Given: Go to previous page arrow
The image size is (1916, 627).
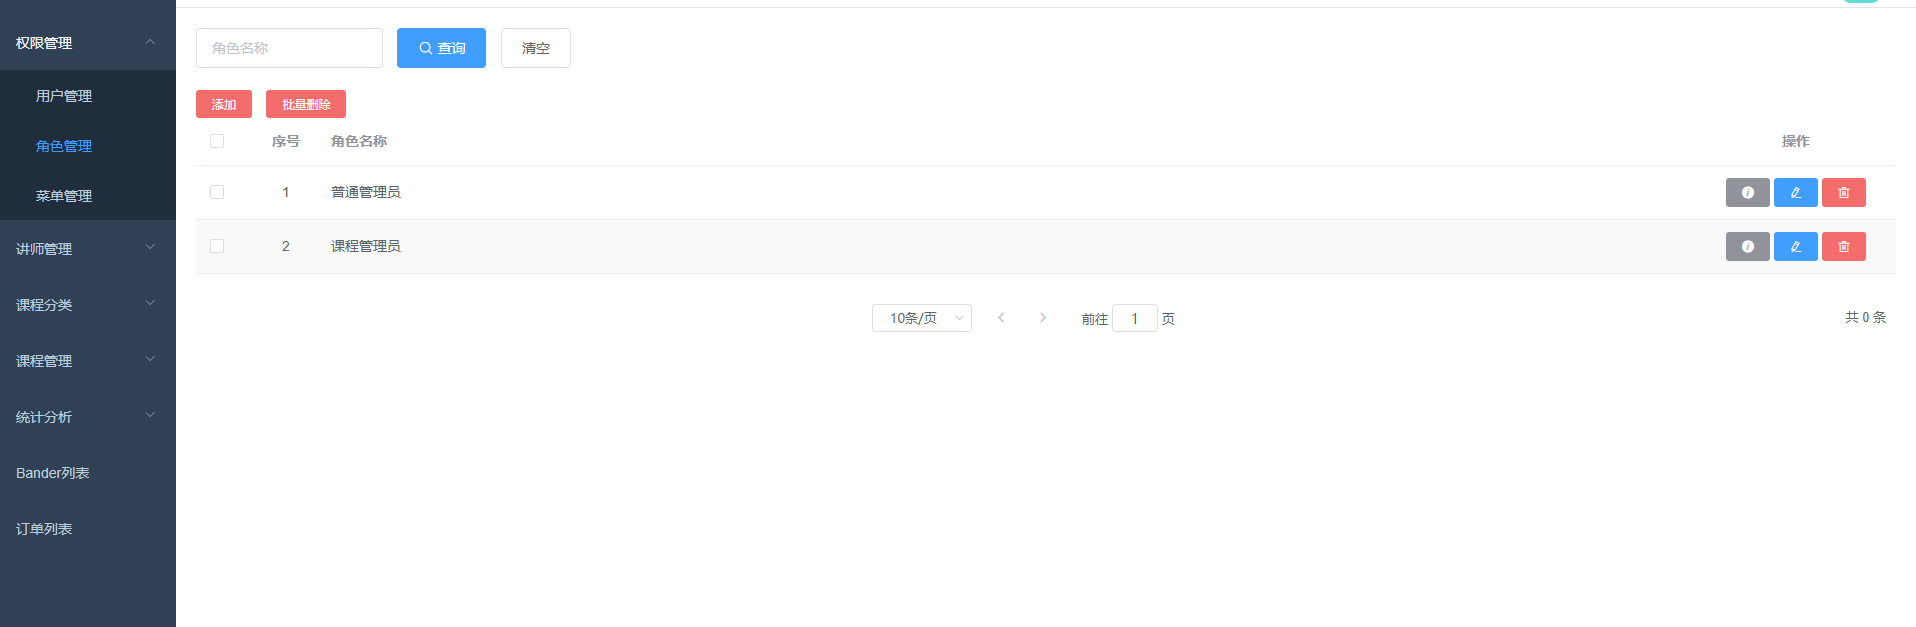Looking at the screenshot, I should click(x=1001, y=318).
